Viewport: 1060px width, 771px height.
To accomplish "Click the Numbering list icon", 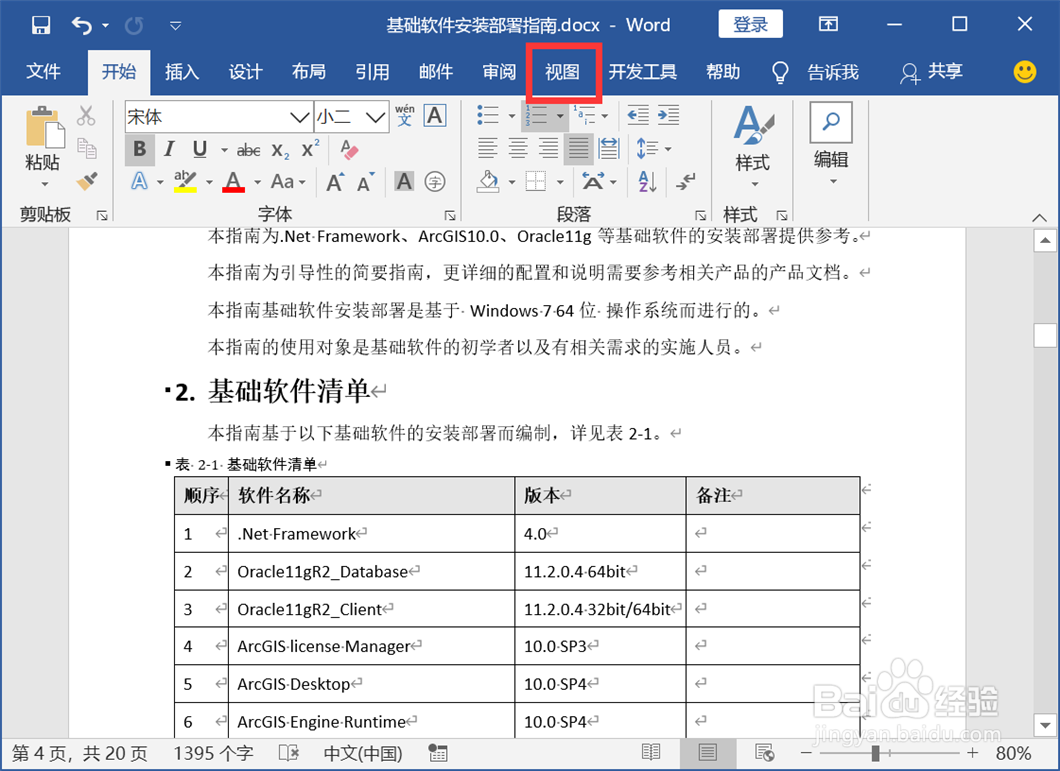I will [537, 116].
